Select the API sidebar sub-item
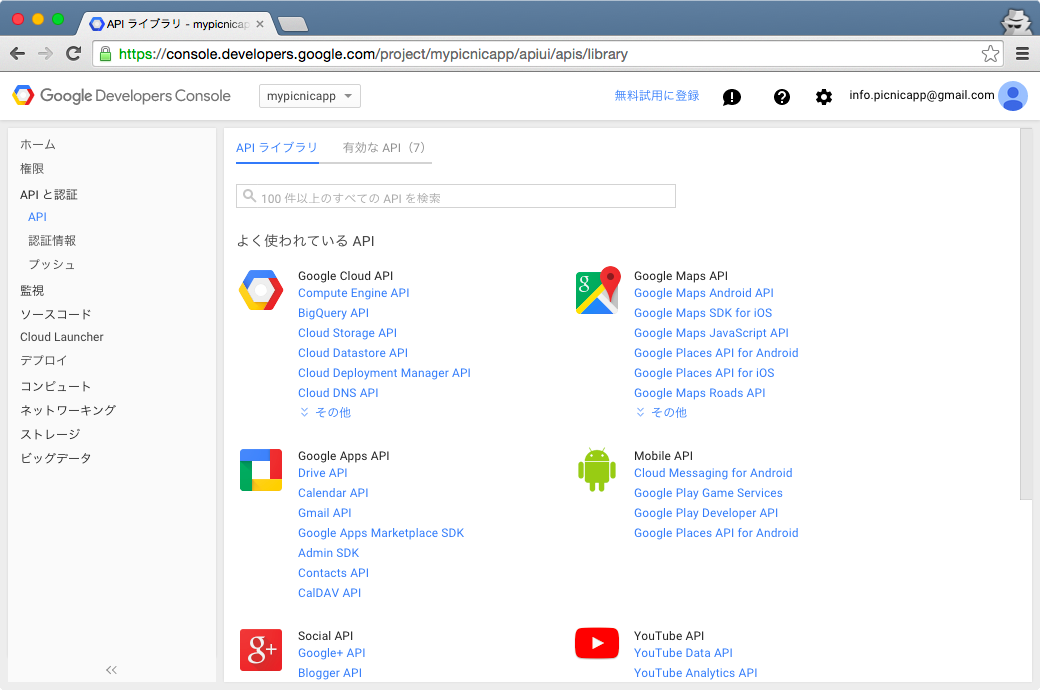 coord(37,217)
